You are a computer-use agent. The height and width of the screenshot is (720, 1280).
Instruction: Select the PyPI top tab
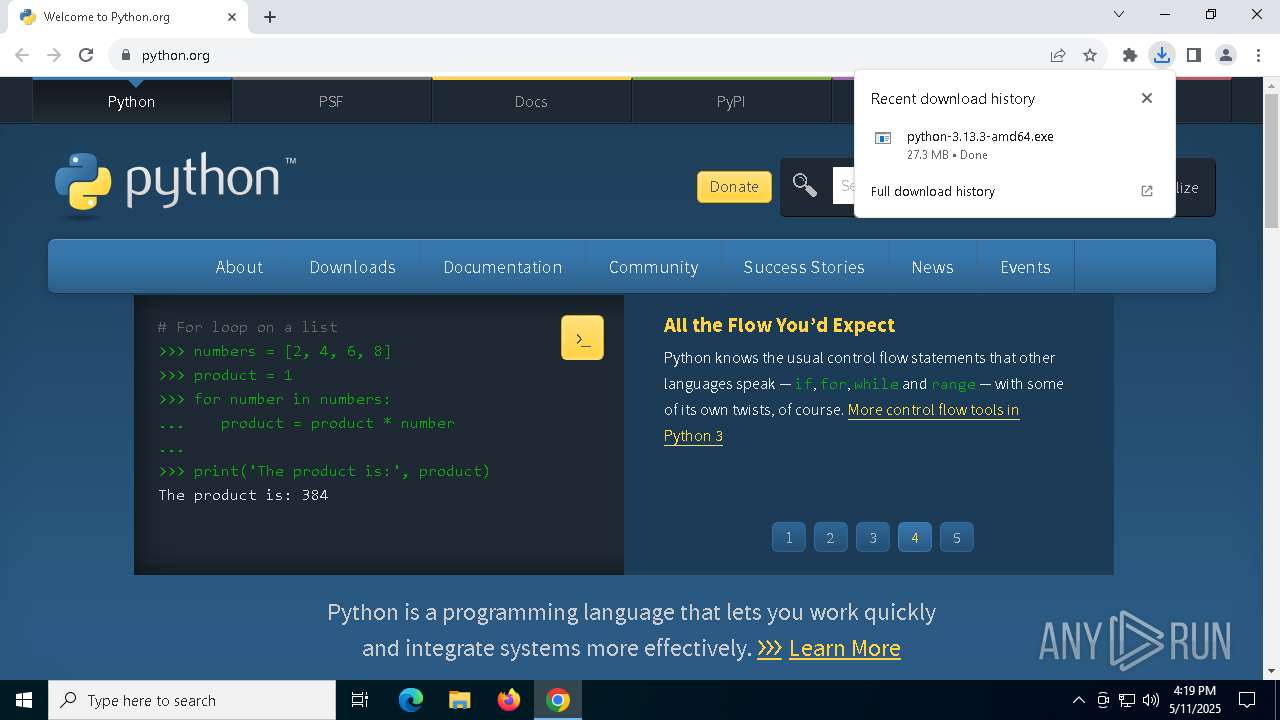click(x=731, y=101)
